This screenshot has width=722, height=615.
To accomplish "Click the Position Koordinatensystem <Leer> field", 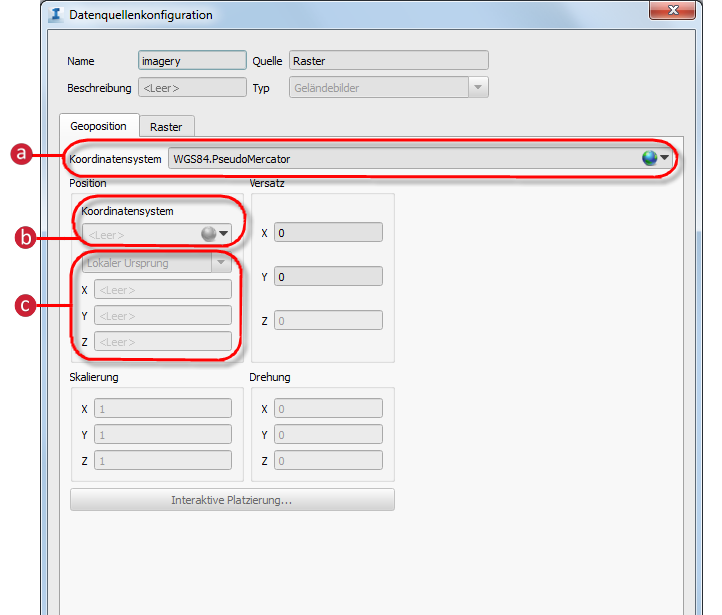I will point(157,234).
